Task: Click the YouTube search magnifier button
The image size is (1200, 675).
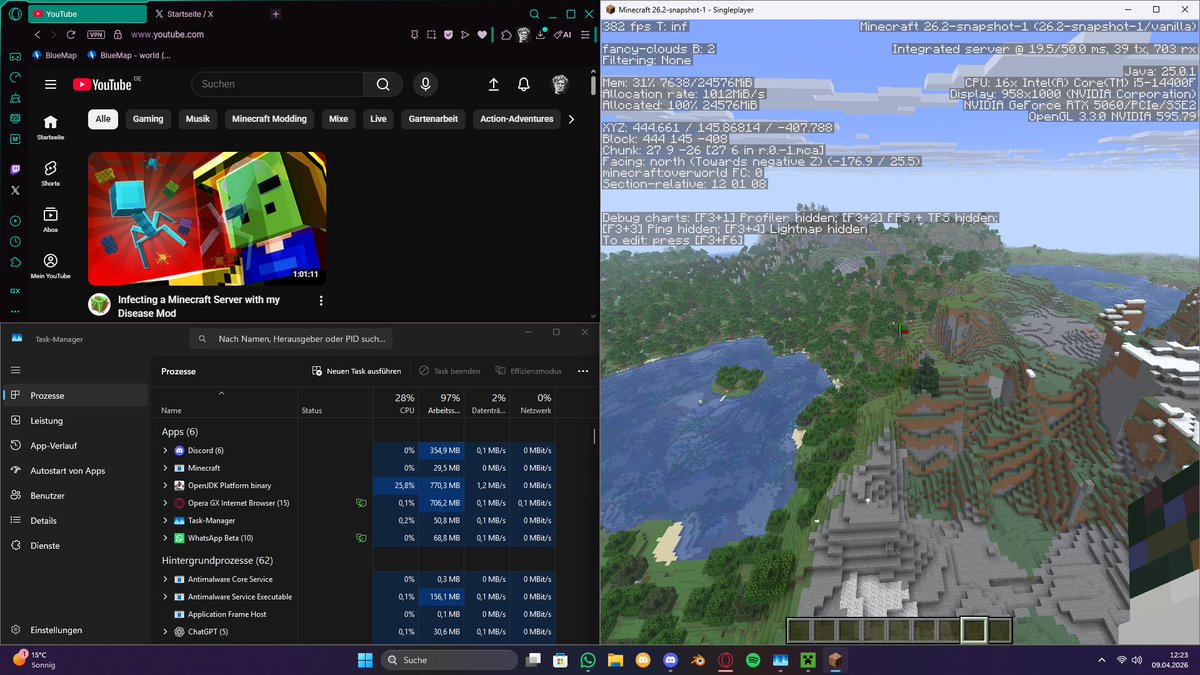Action: pyautogui.click(x=382, y=85)
